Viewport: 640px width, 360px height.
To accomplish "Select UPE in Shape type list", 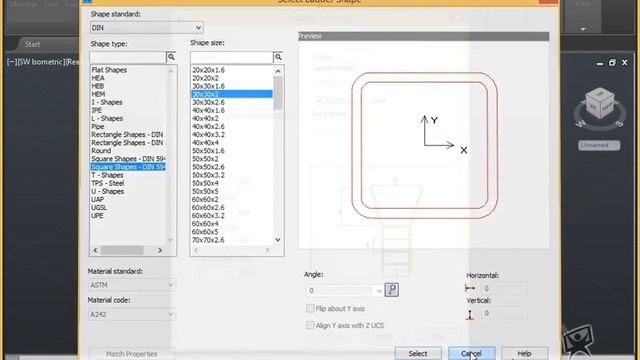I will [x=98, y=216].
